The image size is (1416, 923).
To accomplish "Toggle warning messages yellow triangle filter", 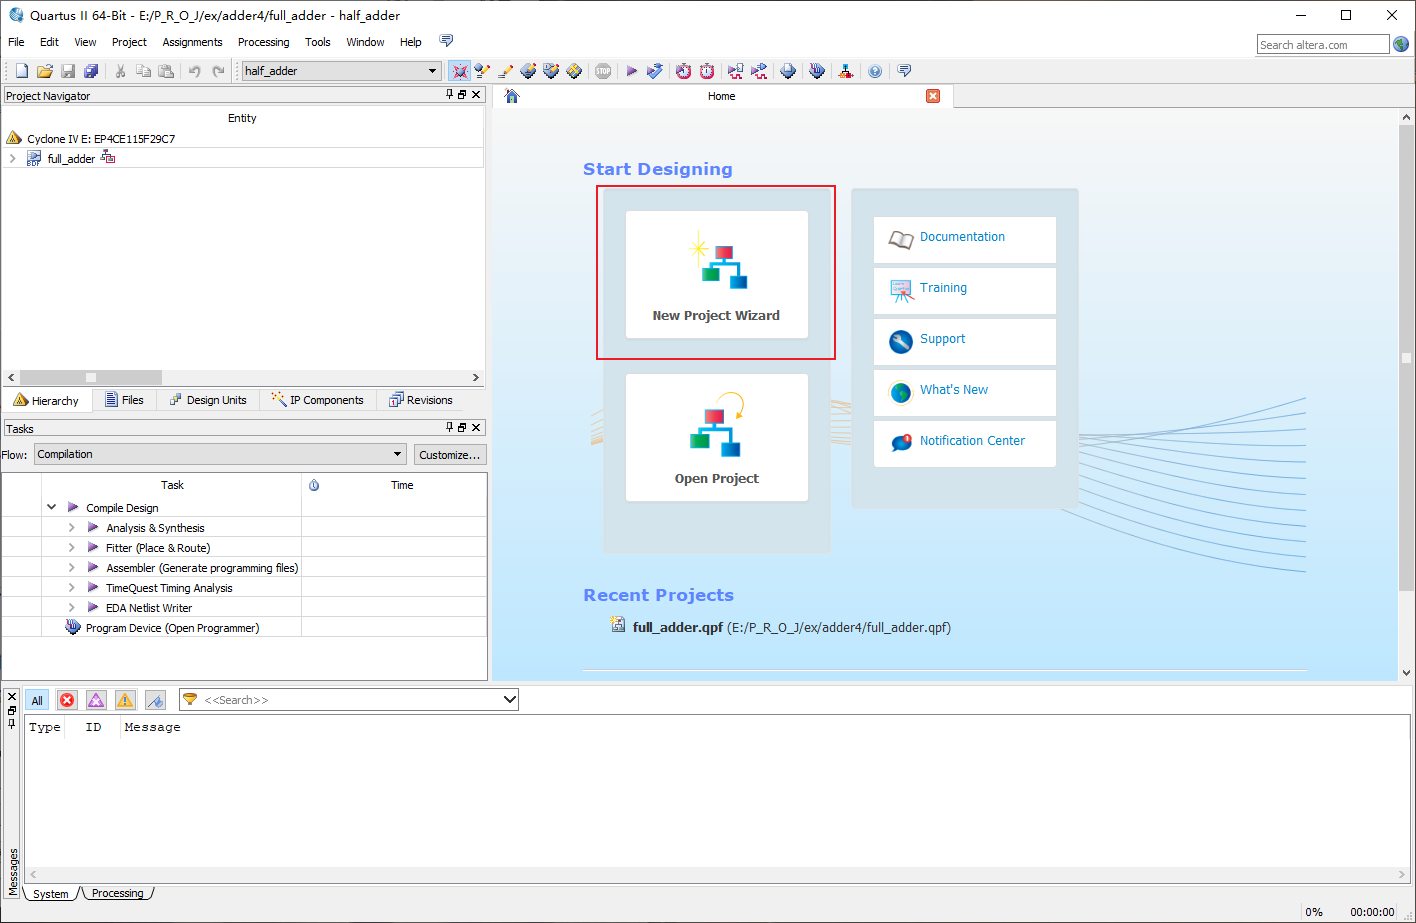I will pyautogui.click(x=125, y=700).
